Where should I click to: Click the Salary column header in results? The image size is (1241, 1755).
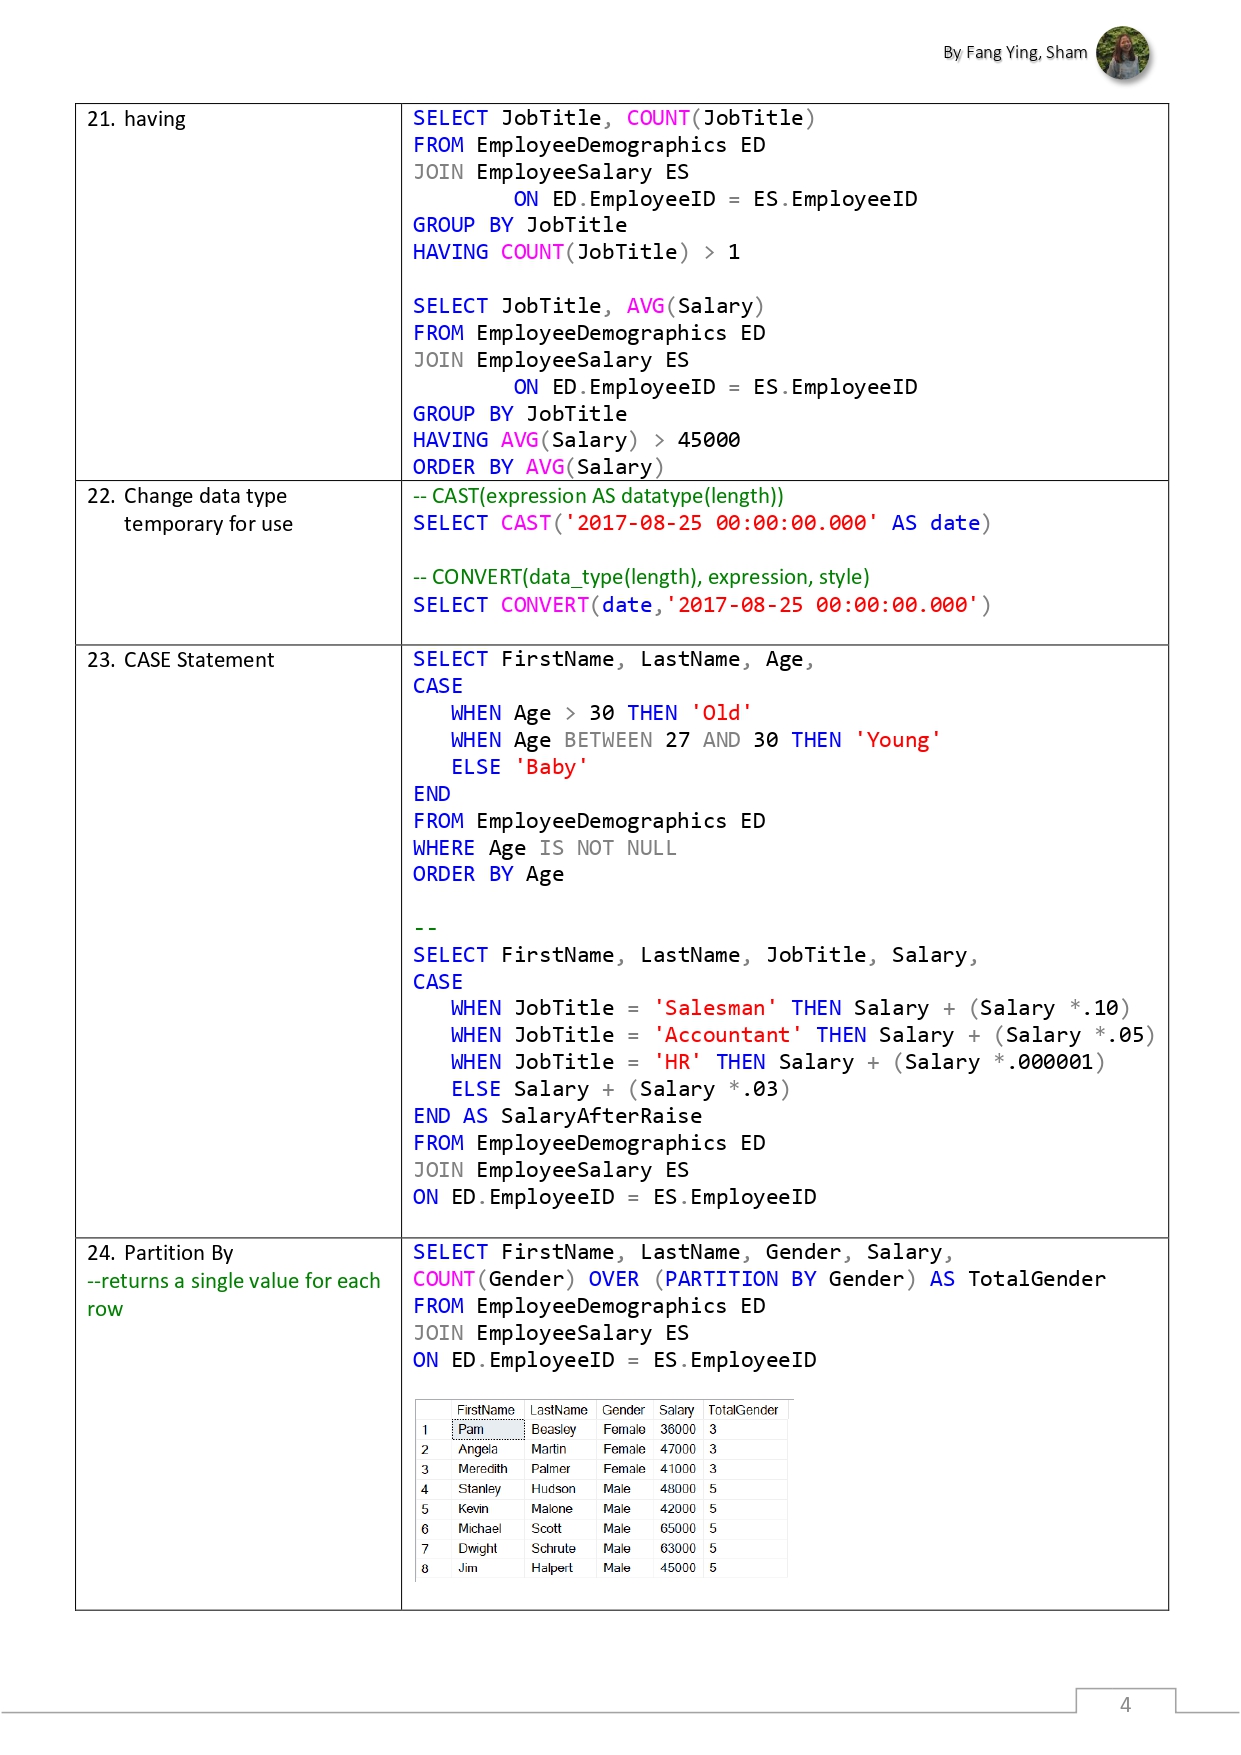pos(676,1410)
